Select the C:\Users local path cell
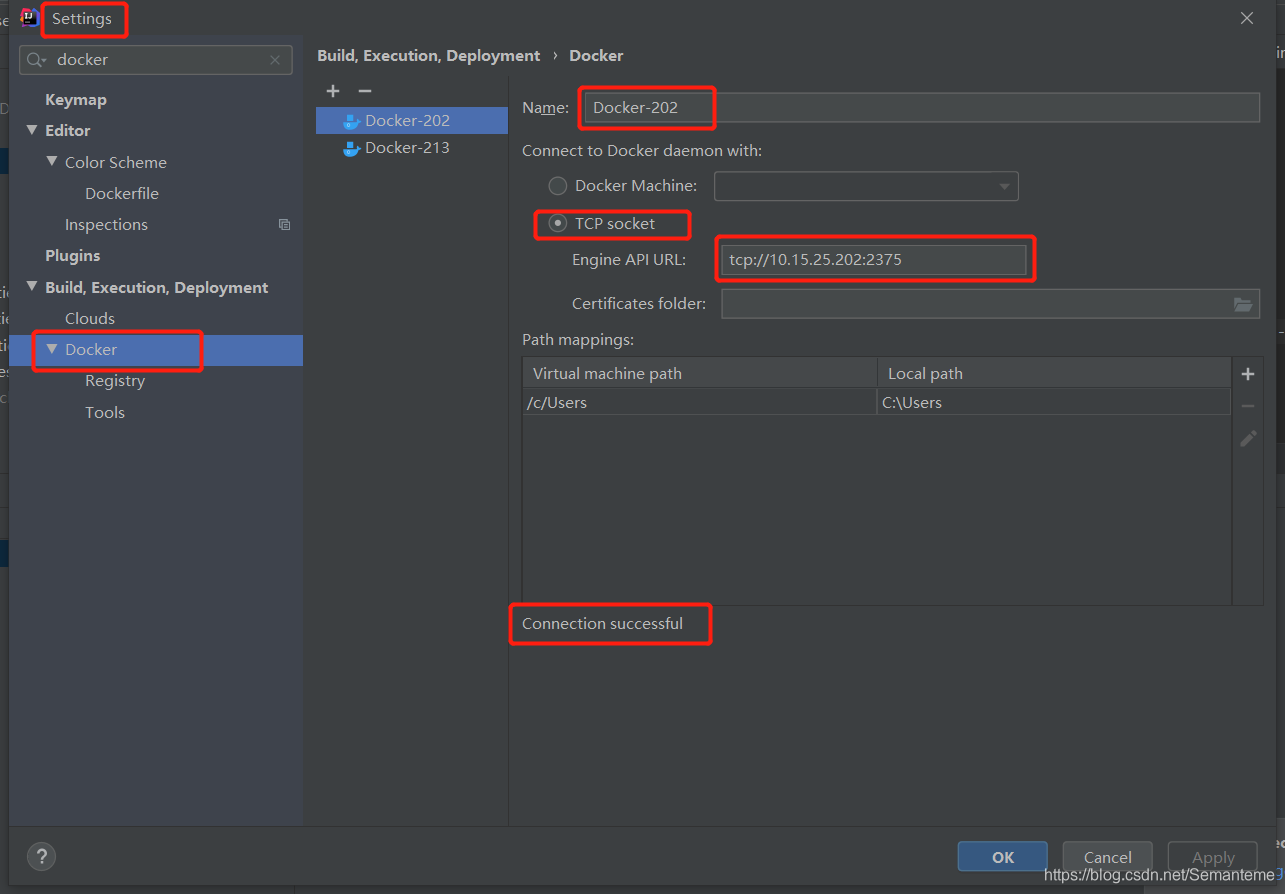This screenshot has height=894, width=1285. [1054, 402]
